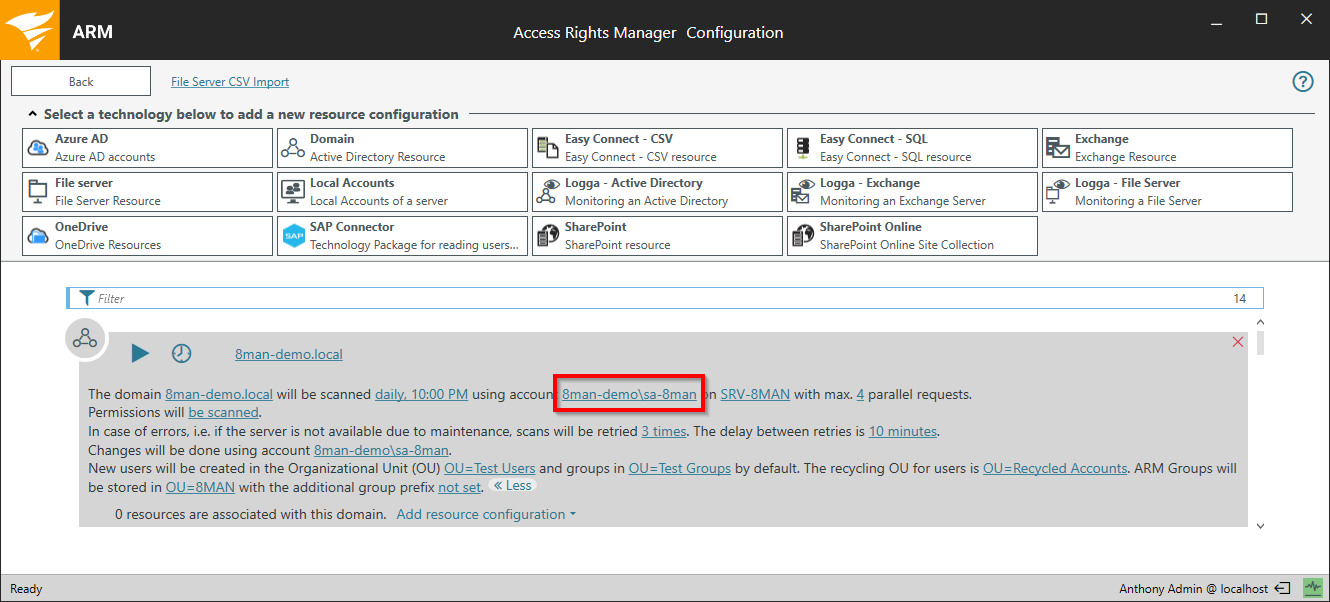Collapse details with the Less toggle

(x=513, y=486)
